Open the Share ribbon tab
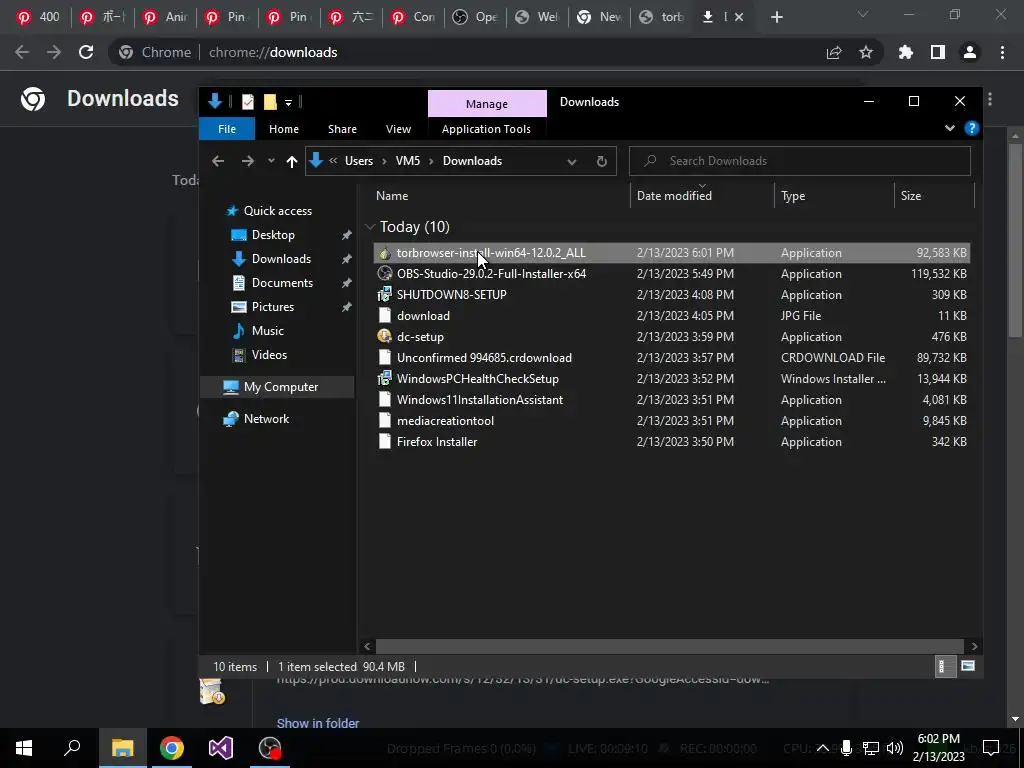This screenshot has width=1024, height=768. click(x=342, y=129)
